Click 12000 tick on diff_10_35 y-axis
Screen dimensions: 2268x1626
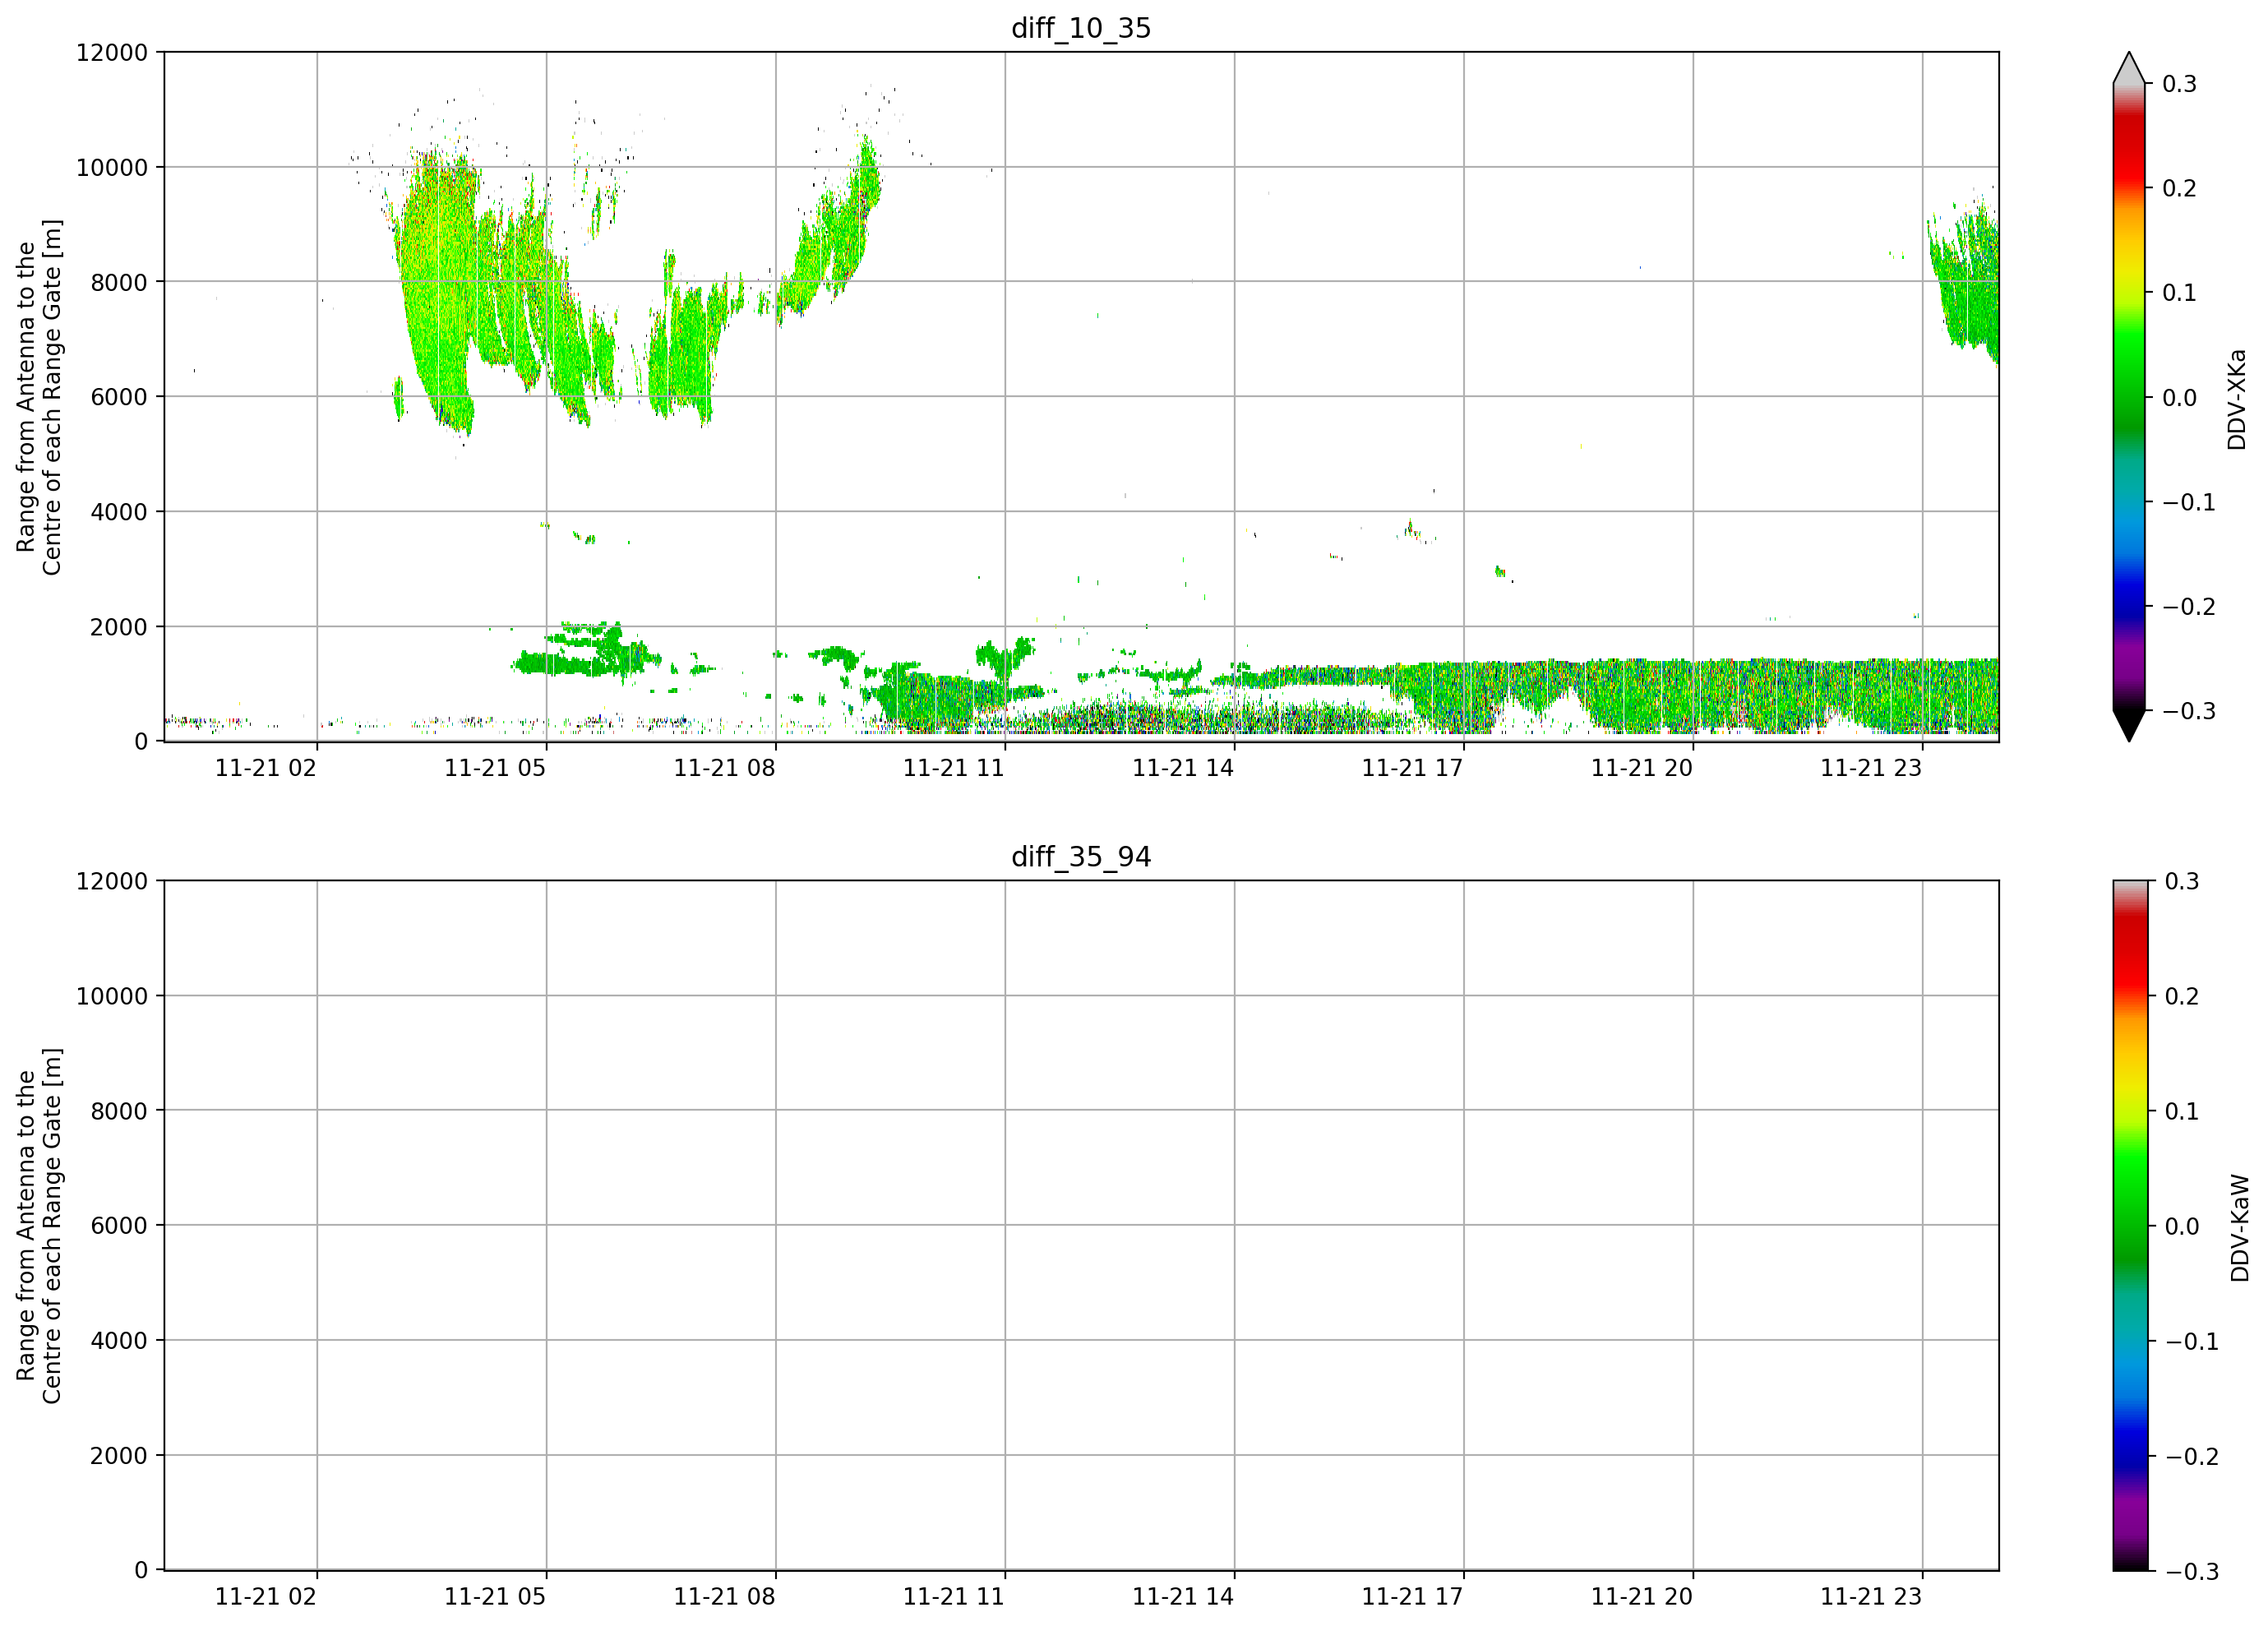(112, 52)
